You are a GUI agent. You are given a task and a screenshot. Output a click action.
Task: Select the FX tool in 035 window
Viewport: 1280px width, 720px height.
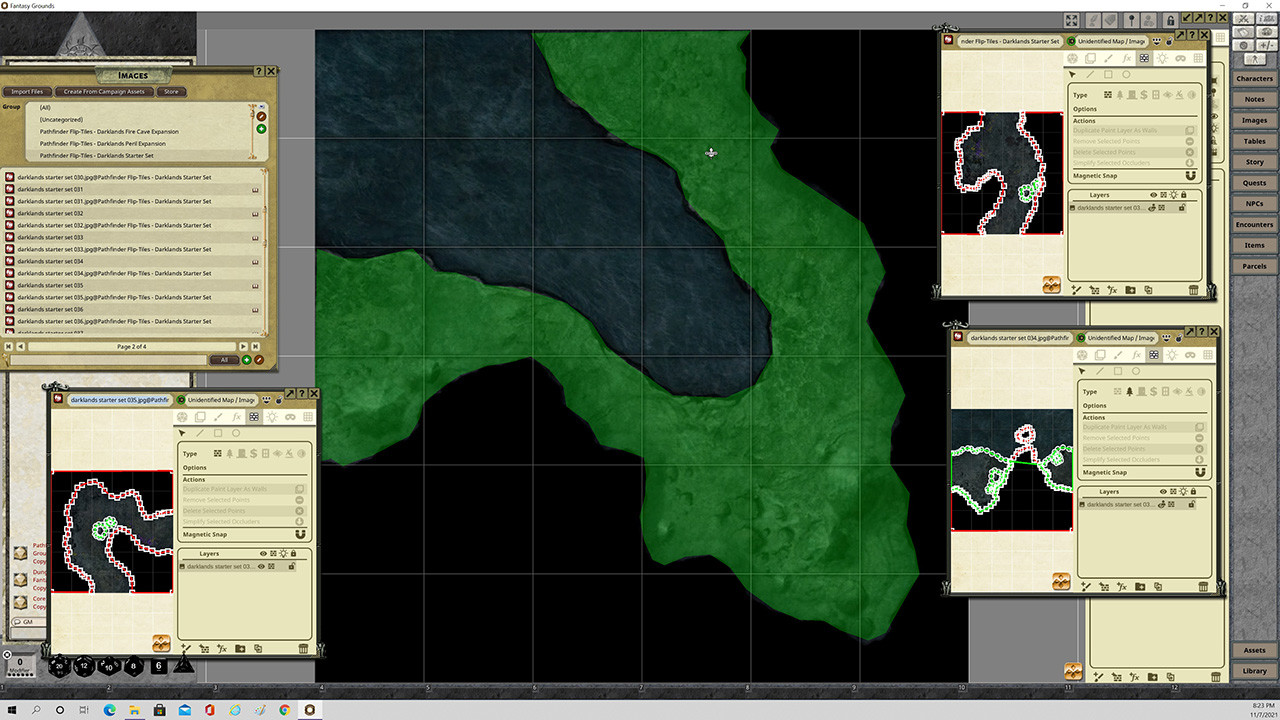(236, 417)
